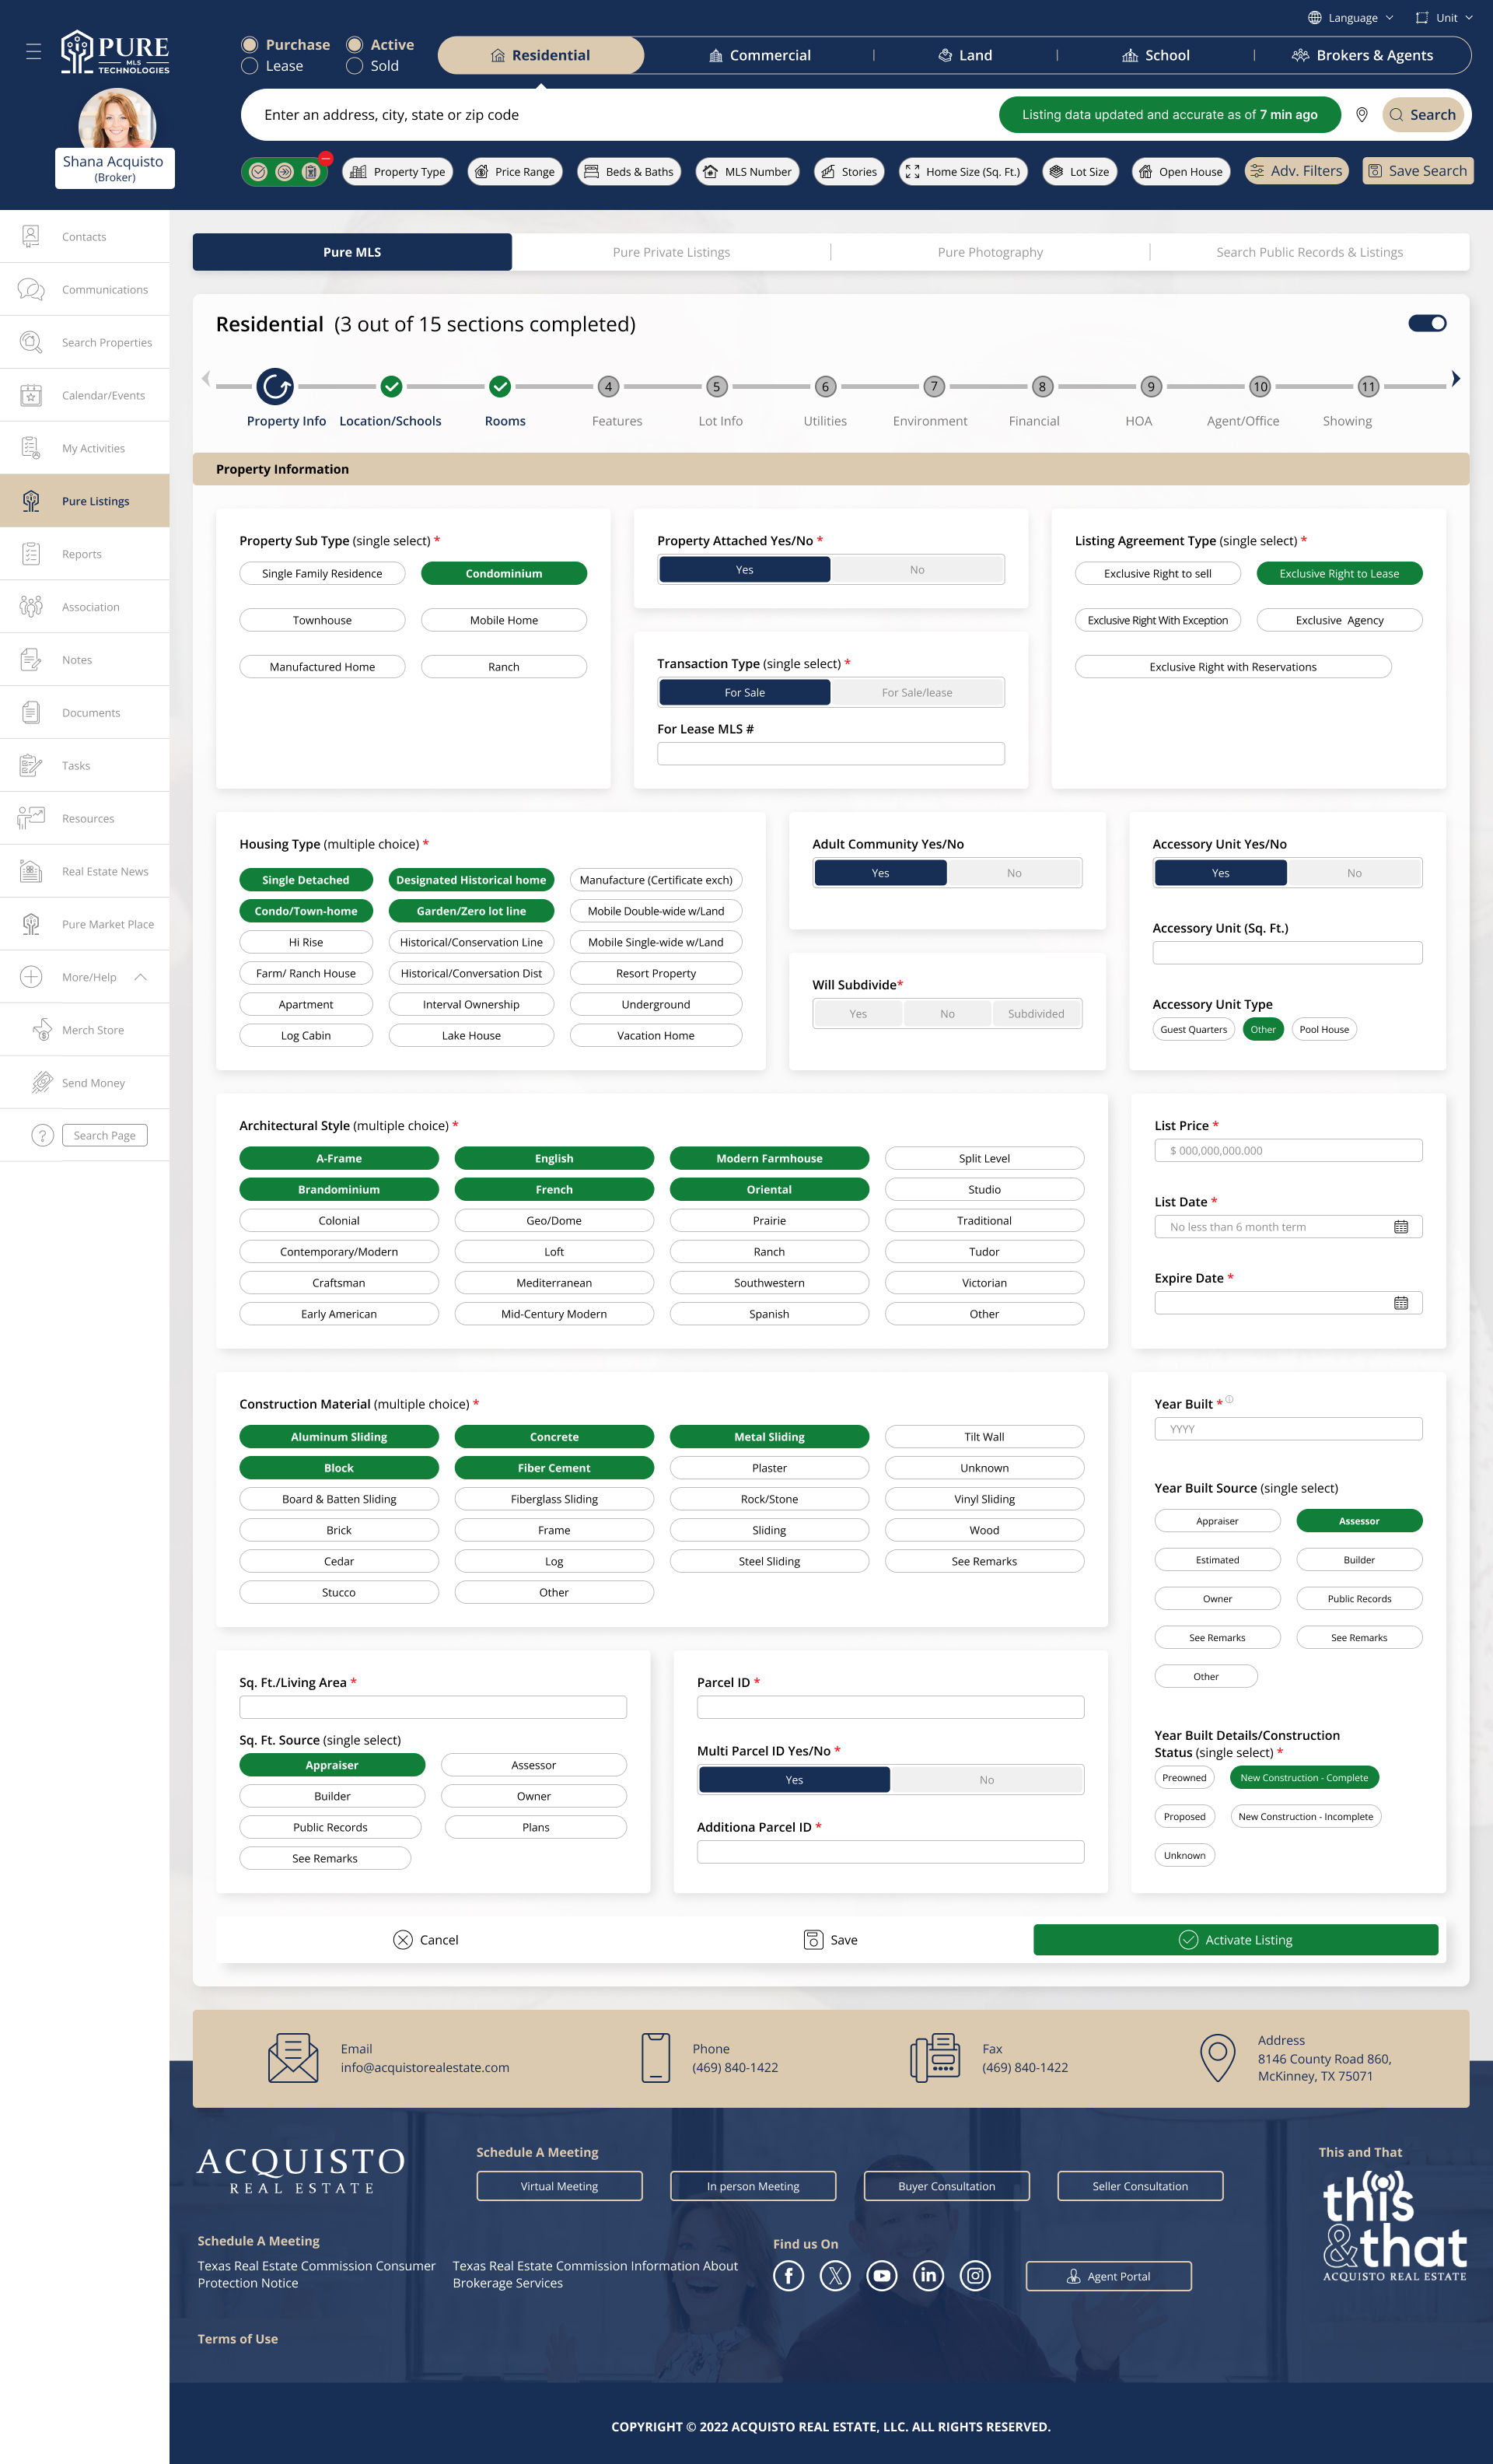1493x2464 pixels.
Task: Open the List Date calendar icon
Action: tap(1400, 1227)
